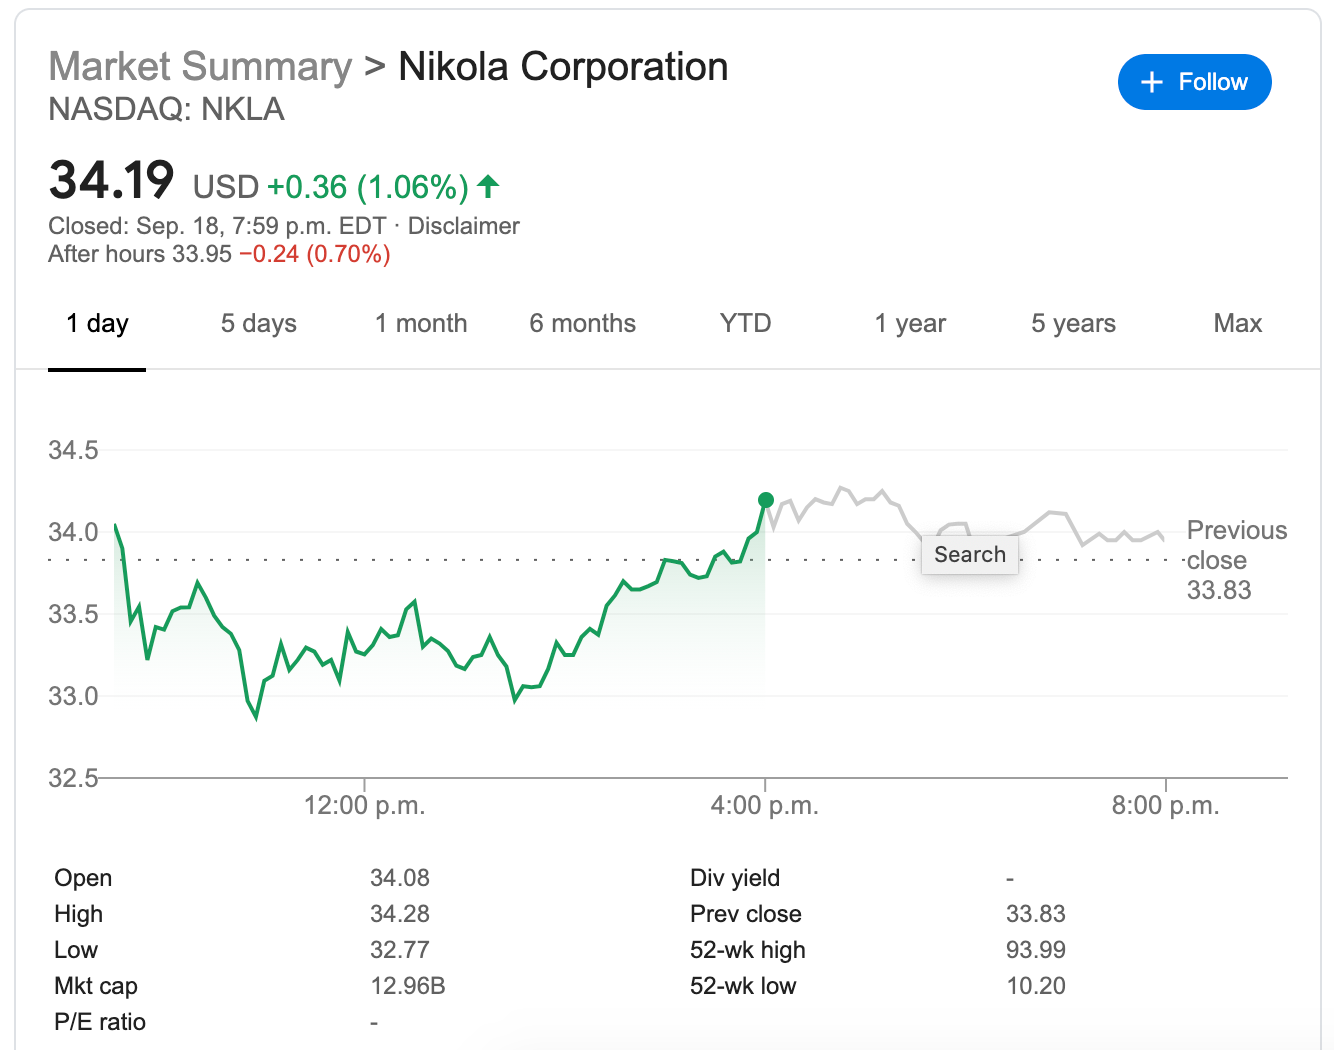Image resolution: width=1334 pixels, height=1050 pixels.
Task: Switch to the 1 year tab
Action: click(x=909, y=324)
